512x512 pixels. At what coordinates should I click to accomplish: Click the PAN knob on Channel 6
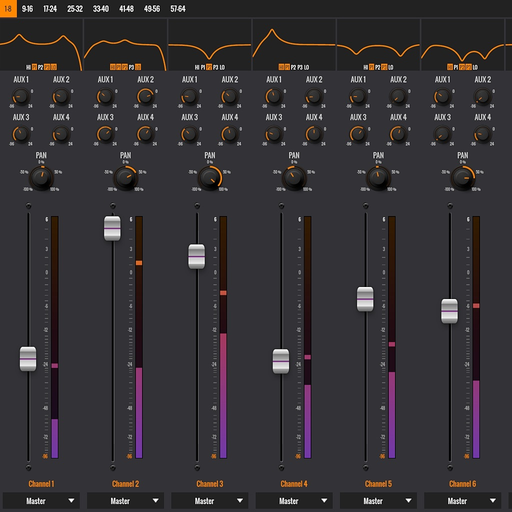point(463,178)
